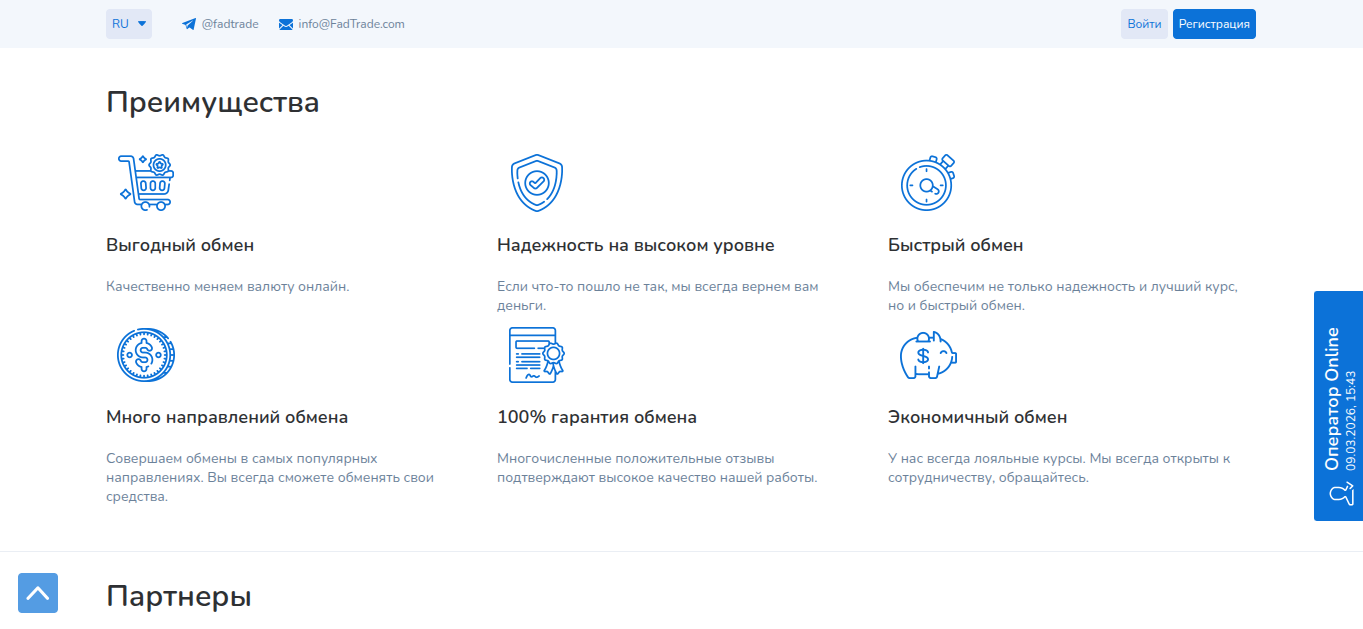The image size is (1363, 629).
Task: Click the info@FadTrade.com email link
Action: (352, 23)
